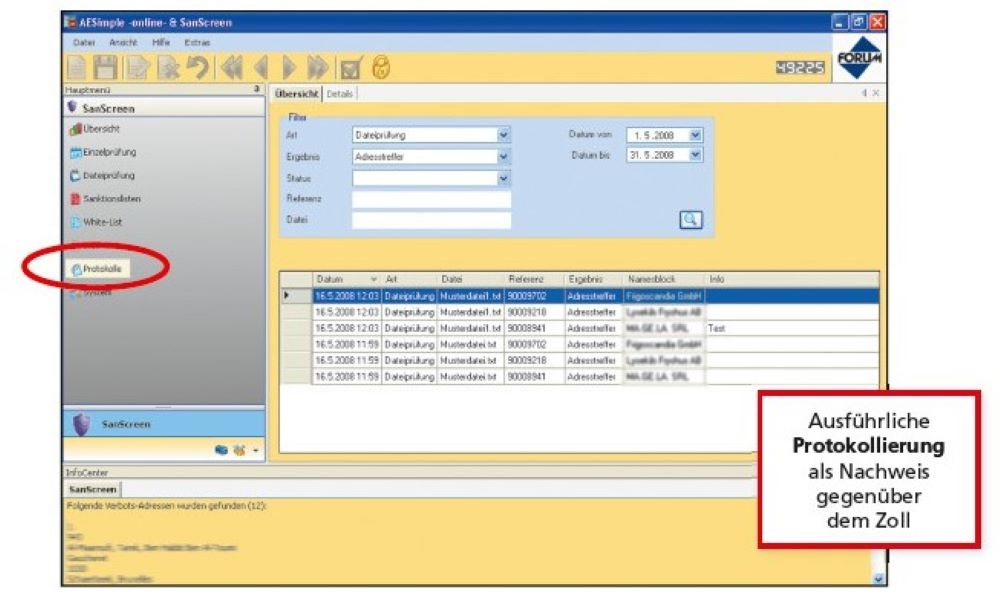The image size is (1000, 603).
Task: Go to next record arrow
Action: 289,67
